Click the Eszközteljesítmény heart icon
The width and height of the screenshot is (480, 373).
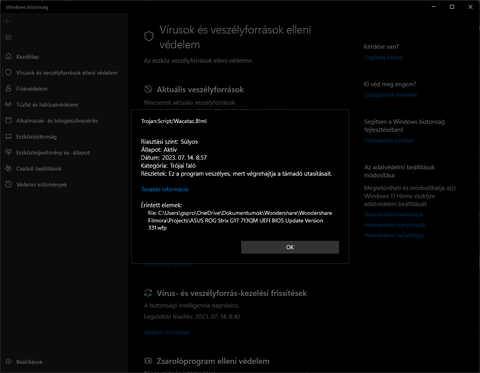click(x=9, y=152)
